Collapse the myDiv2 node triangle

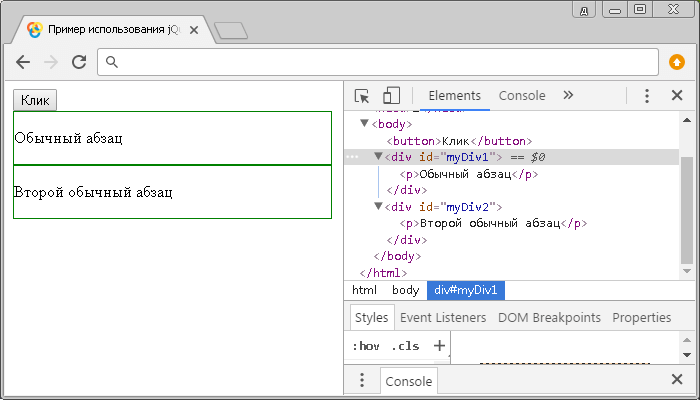click(378, 206)
